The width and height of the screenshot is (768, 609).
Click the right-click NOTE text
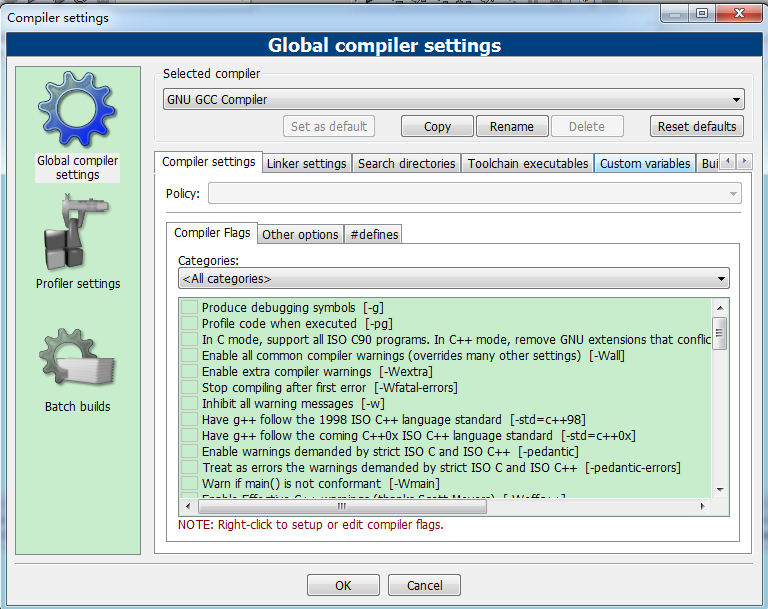point(311,525)
